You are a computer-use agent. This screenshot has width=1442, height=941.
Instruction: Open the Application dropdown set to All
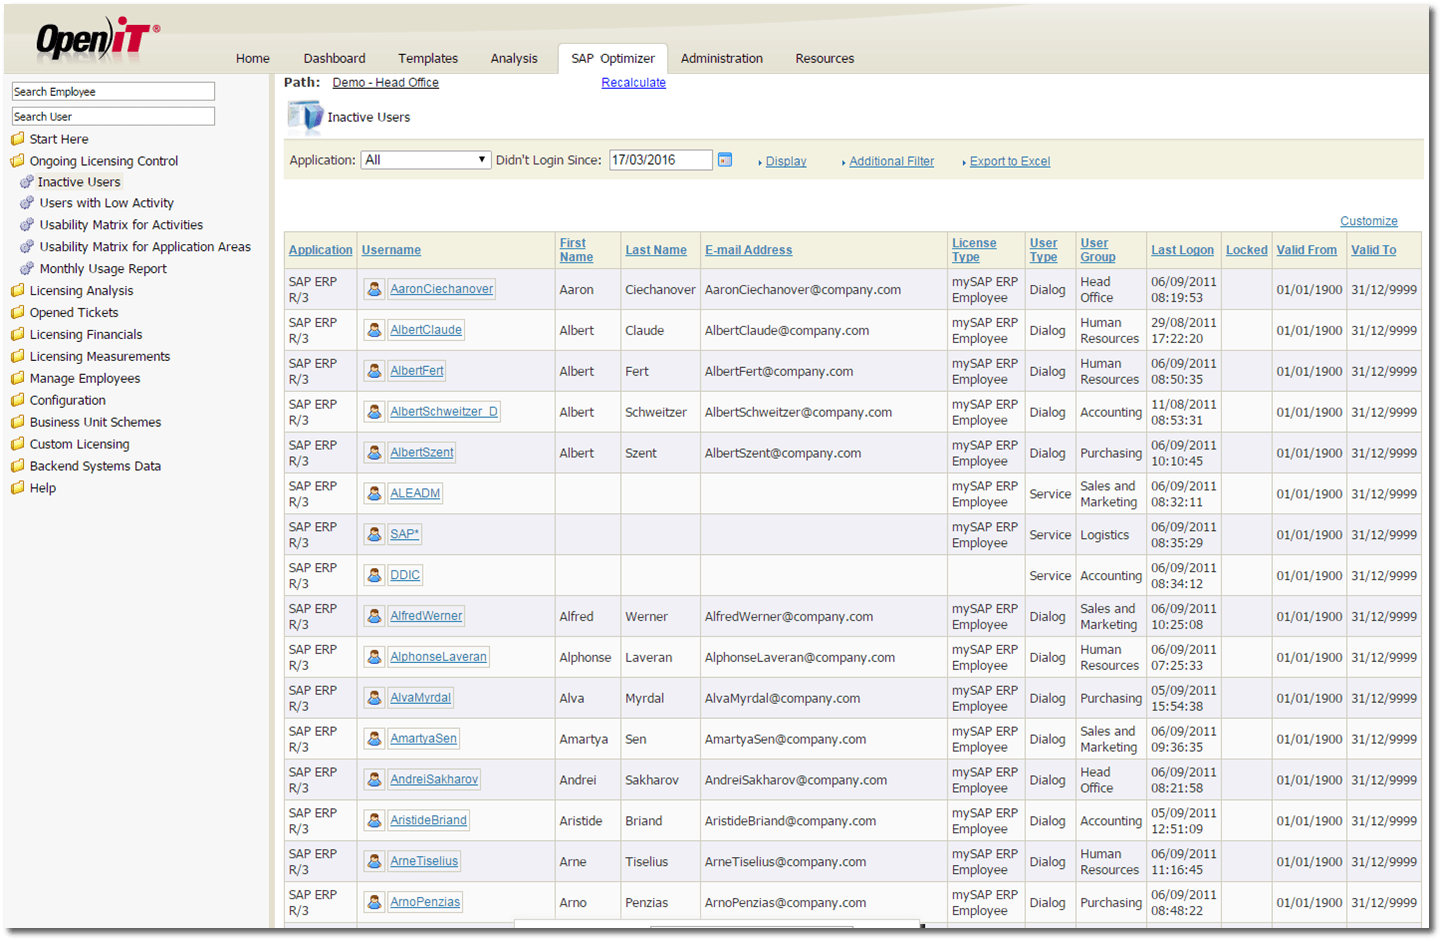(x=425, y=160)
